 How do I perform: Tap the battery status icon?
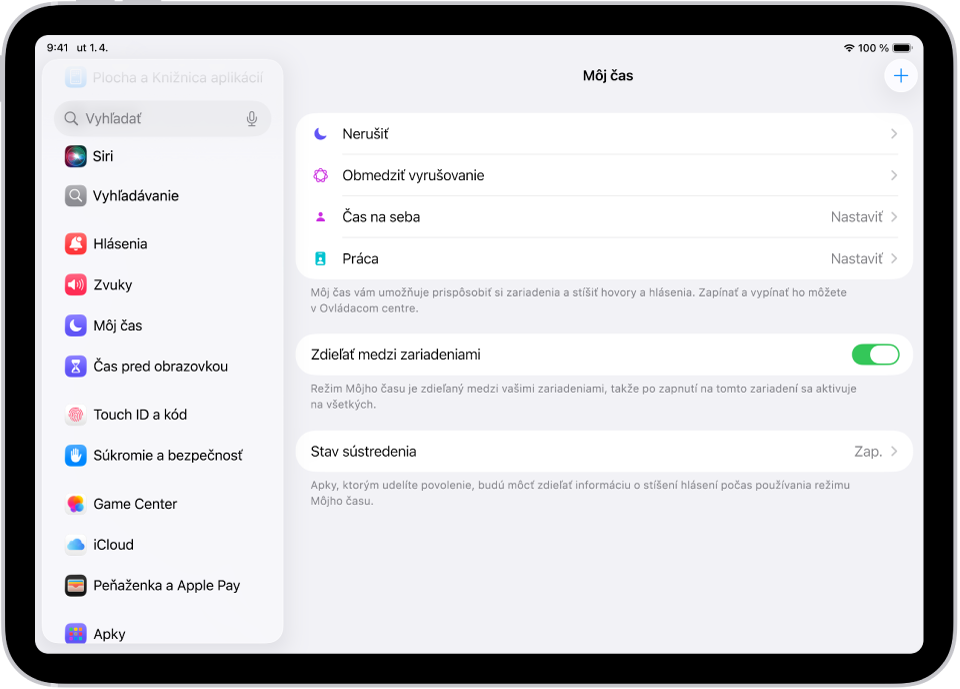coord(902,48)
